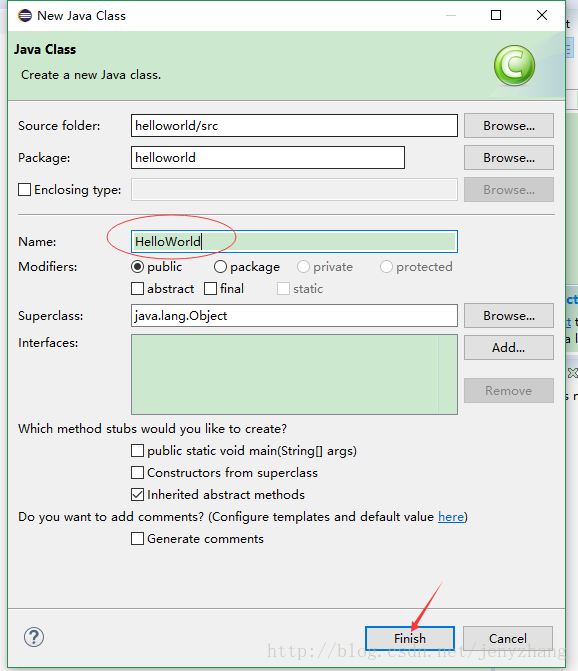Click Add to add an interface
This screenshot has height=671, width=578.
[x=509, y=347]
